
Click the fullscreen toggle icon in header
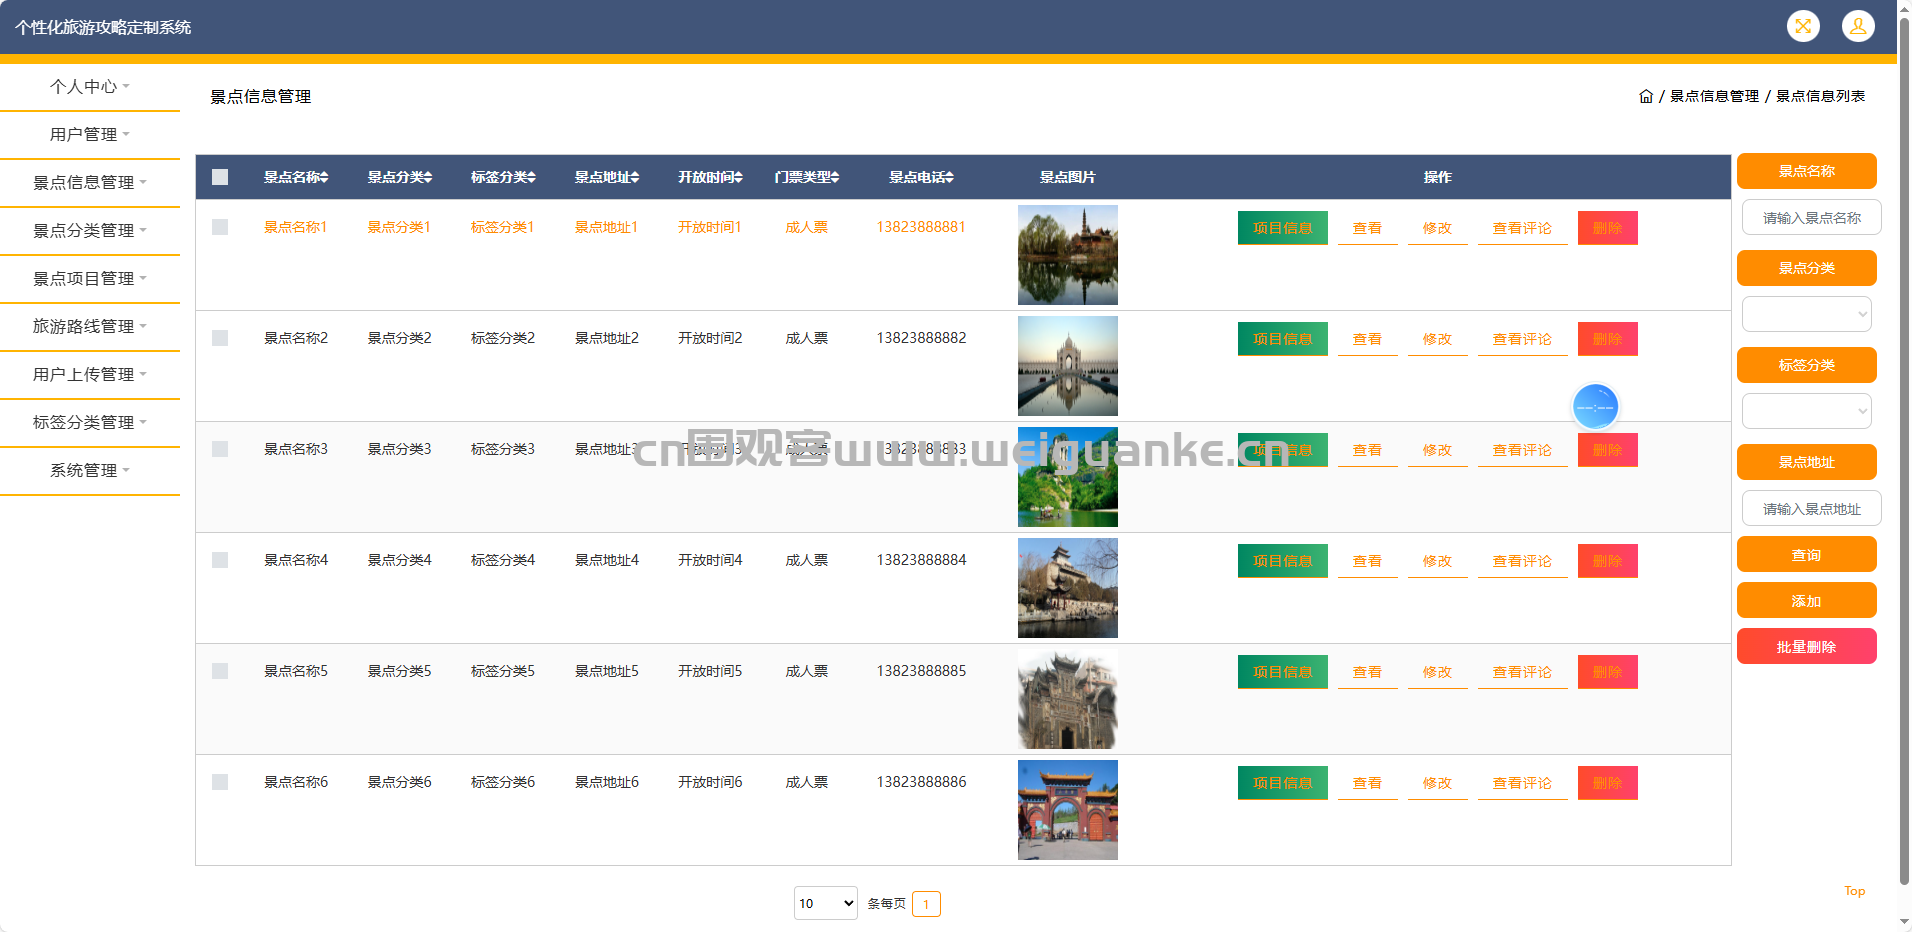1802,27
